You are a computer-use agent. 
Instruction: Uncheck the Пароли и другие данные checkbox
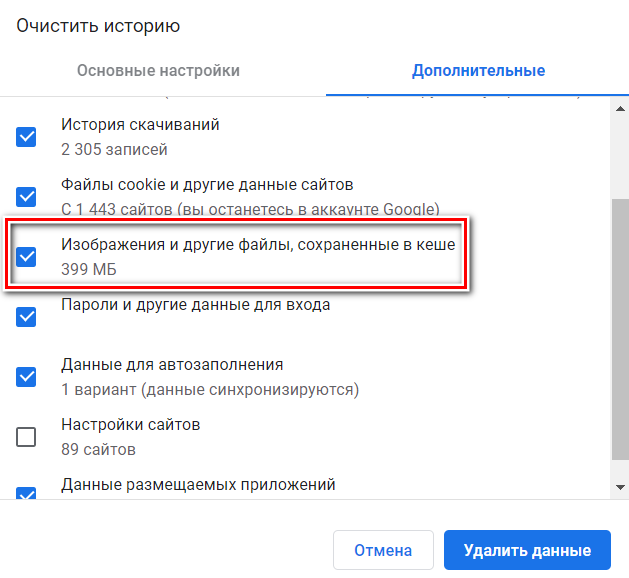click(x=26, y=317)
